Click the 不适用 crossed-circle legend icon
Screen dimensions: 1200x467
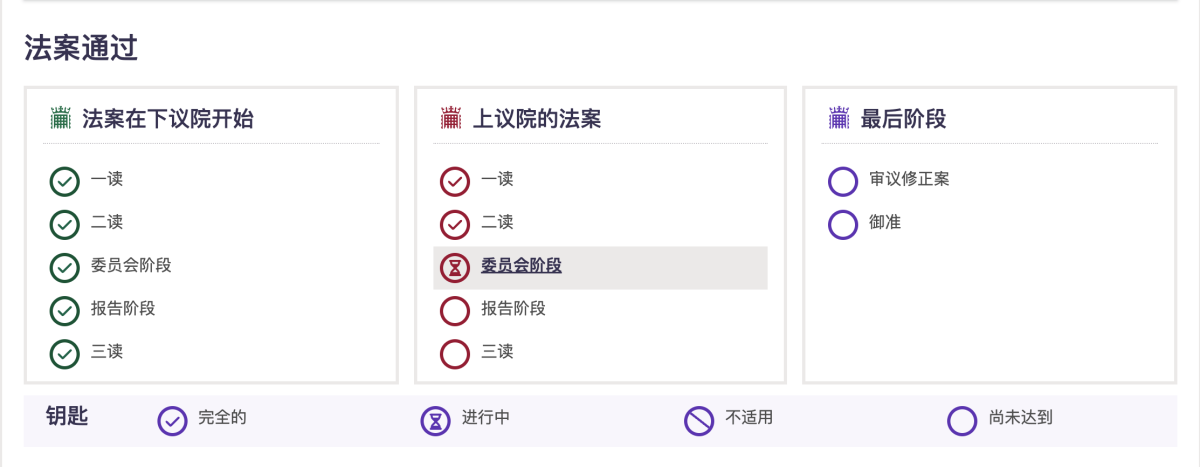[x=699, y=421]
